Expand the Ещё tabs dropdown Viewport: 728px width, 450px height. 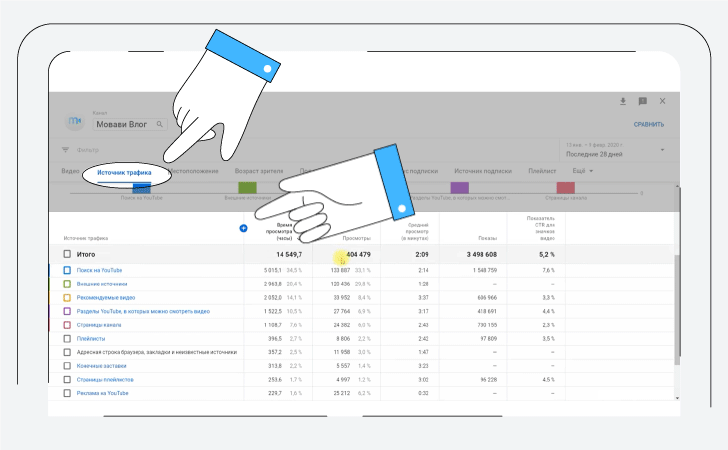coord(583,171)
